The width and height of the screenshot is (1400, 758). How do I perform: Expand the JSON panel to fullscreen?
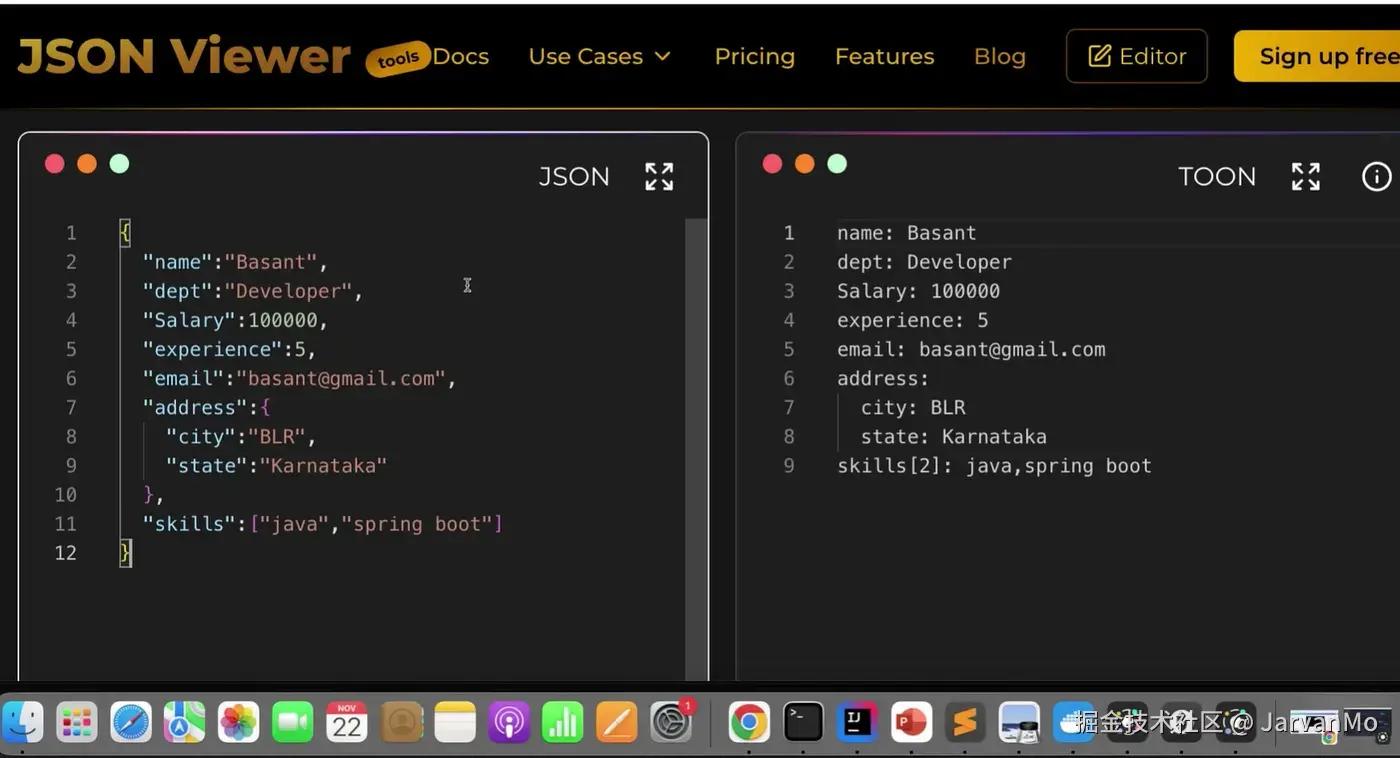pos(659,177)
